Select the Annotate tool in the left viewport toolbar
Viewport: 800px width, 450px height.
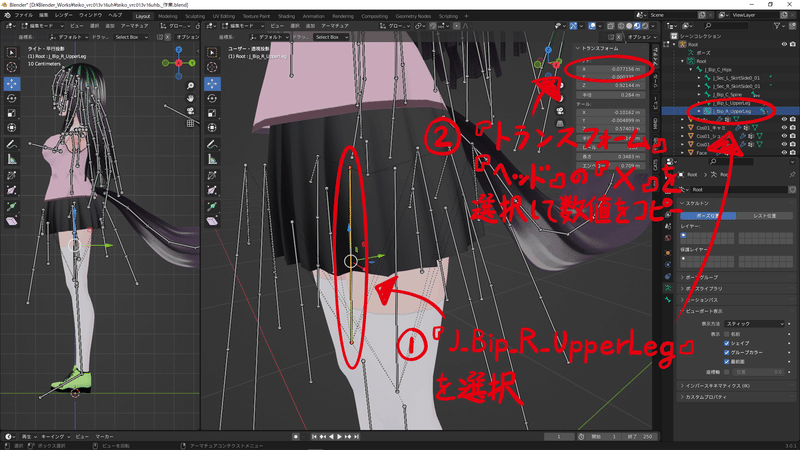pos(12,145)
